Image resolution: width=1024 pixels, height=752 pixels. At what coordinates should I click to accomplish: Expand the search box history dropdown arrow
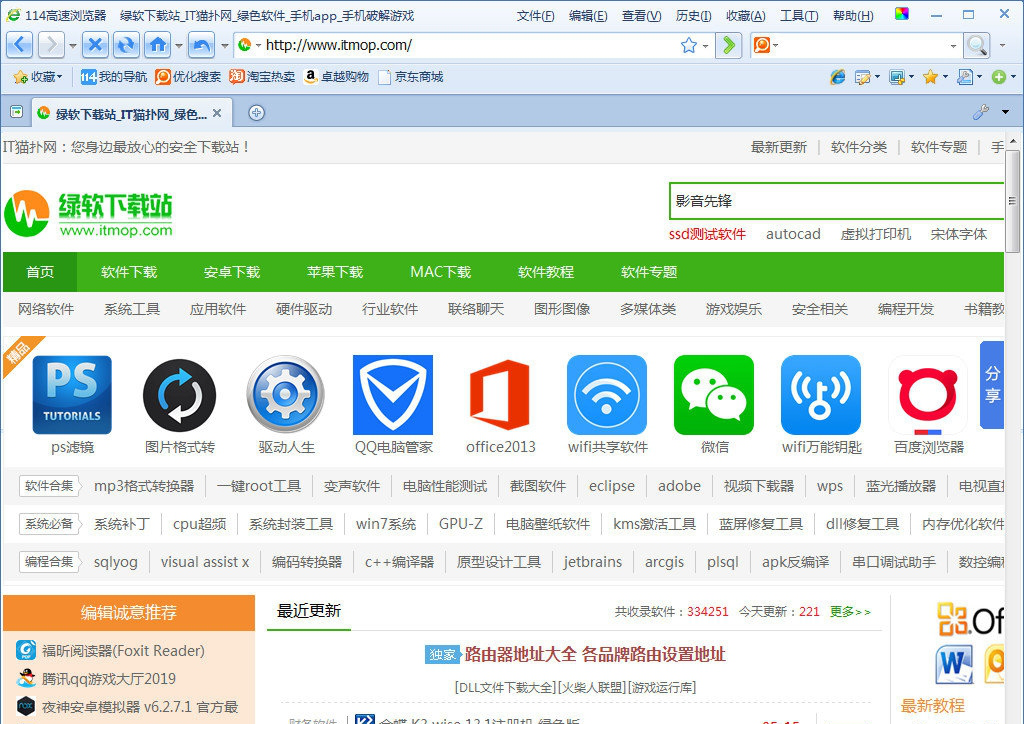click(953, 46)
